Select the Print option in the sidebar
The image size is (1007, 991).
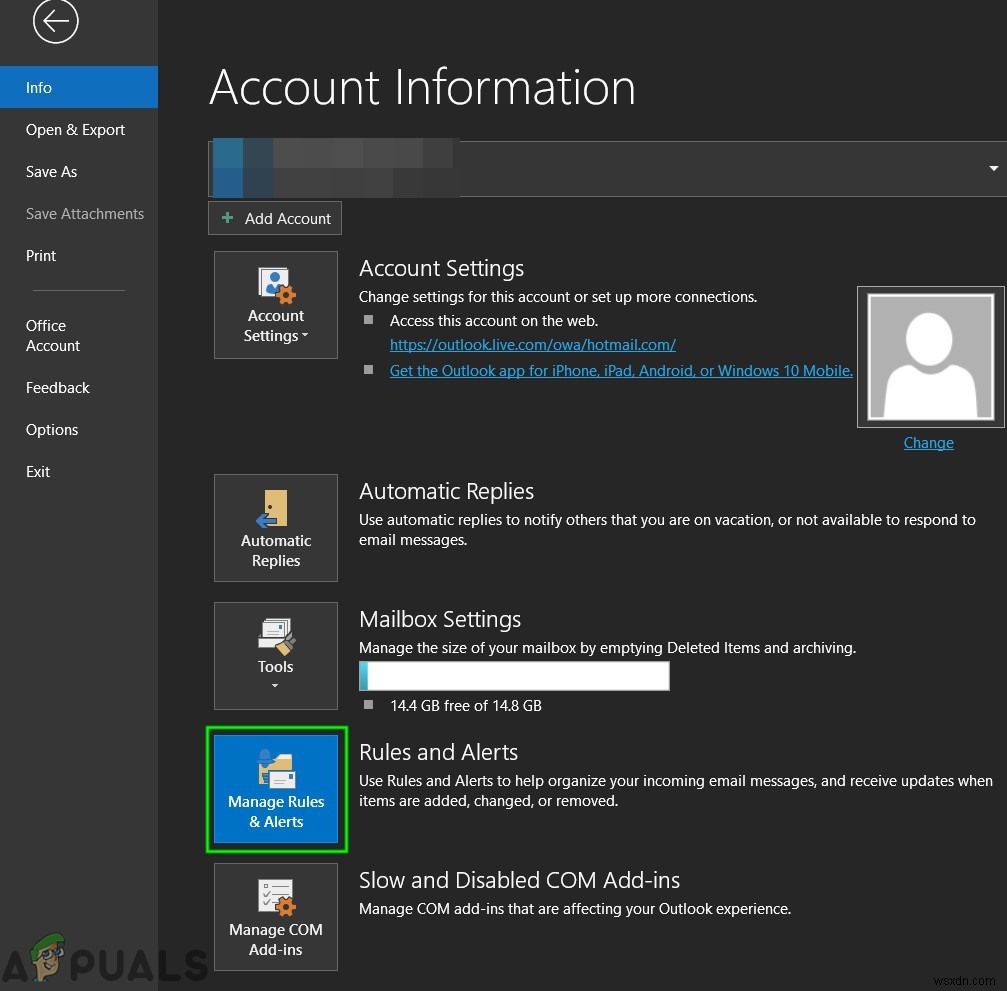coord(41,255)
